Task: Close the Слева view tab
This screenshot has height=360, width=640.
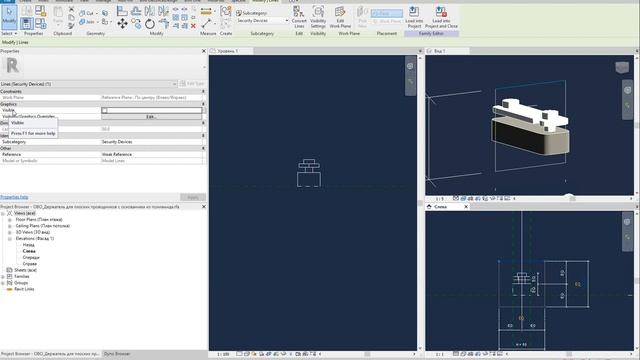Action: click(x=466, y=207)
